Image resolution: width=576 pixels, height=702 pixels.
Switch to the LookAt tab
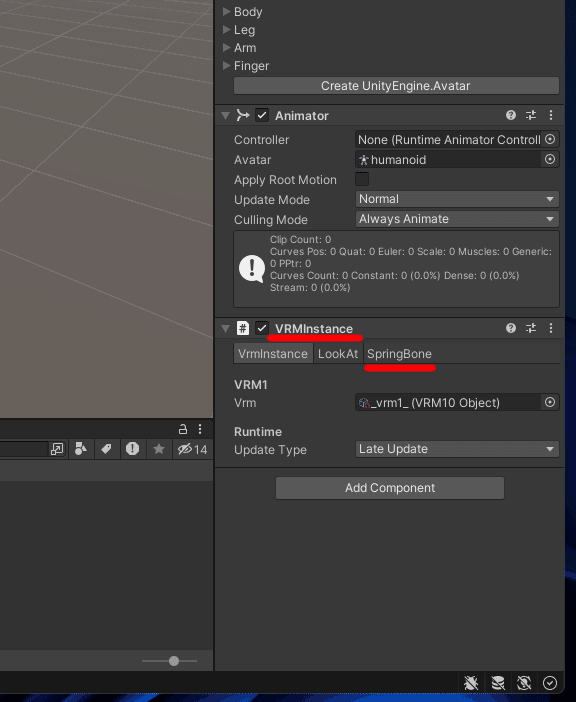pos(338,354)
